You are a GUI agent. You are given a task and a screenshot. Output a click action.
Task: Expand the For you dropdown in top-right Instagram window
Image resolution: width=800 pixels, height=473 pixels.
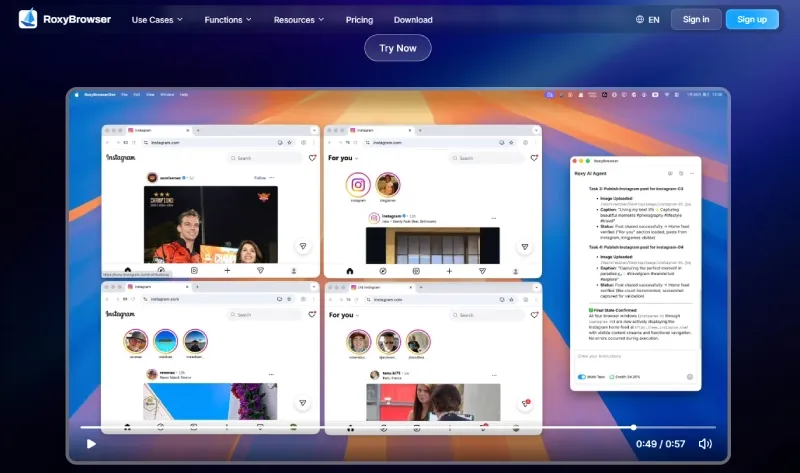343,158
